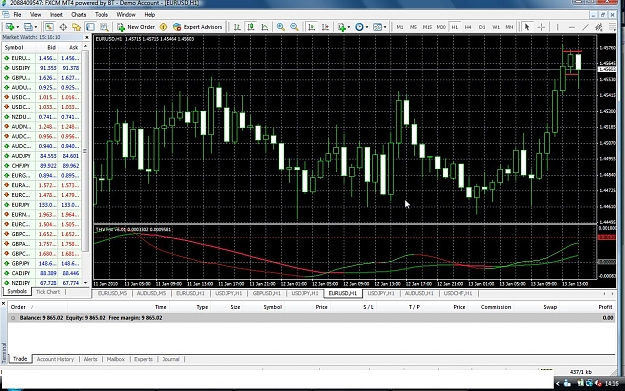The image size is (625, 391).
Task: Expand the Profiles dropdown arrow
Action: tap(36, 27)
